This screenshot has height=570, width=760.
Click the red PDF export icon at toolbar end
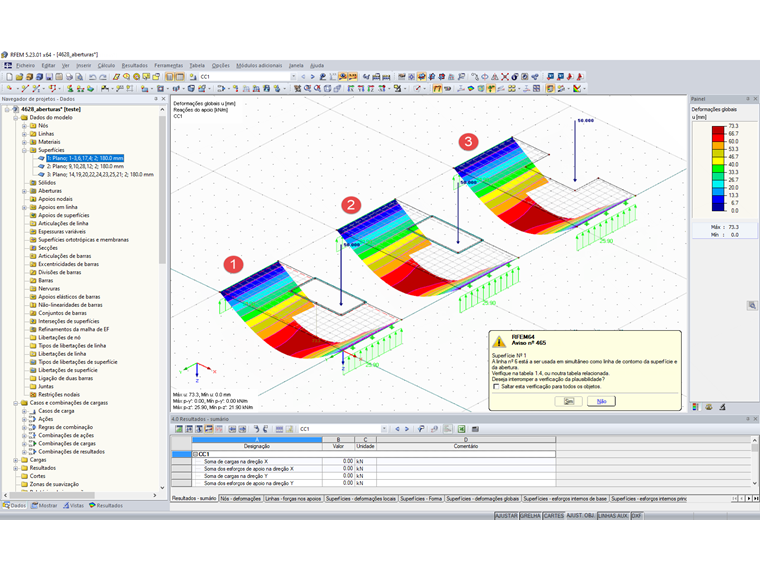click(x=580, y=77)
